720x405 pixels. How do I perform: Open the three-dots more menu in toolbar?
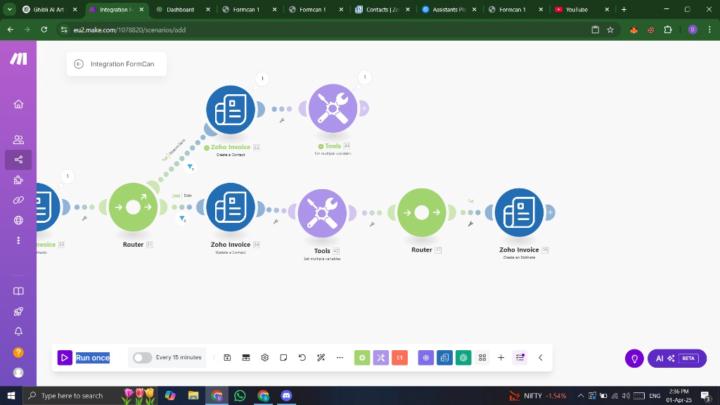[340, 358]
